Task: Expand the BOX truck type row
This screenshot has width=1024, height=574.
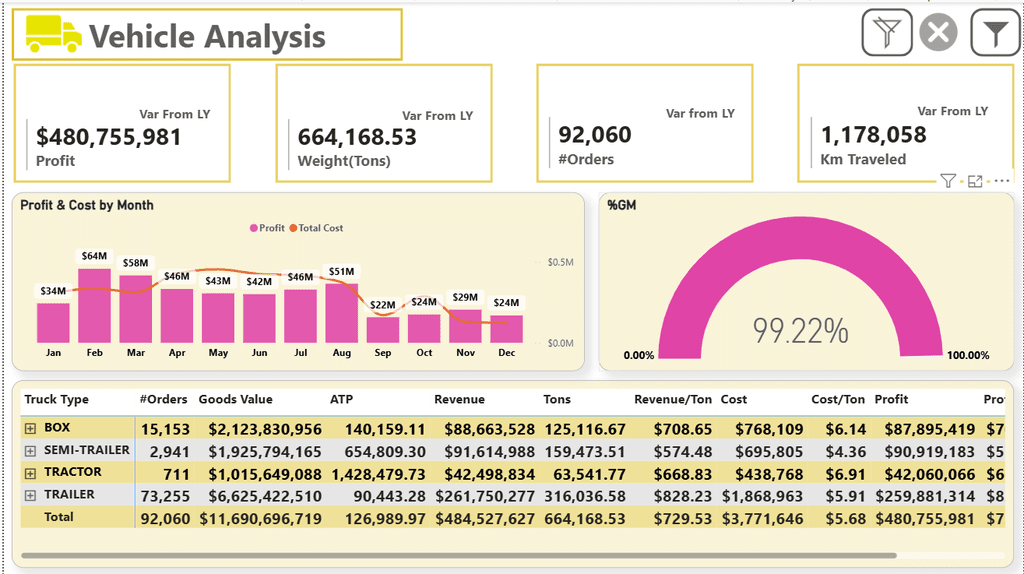Action: tap(30, 428)
